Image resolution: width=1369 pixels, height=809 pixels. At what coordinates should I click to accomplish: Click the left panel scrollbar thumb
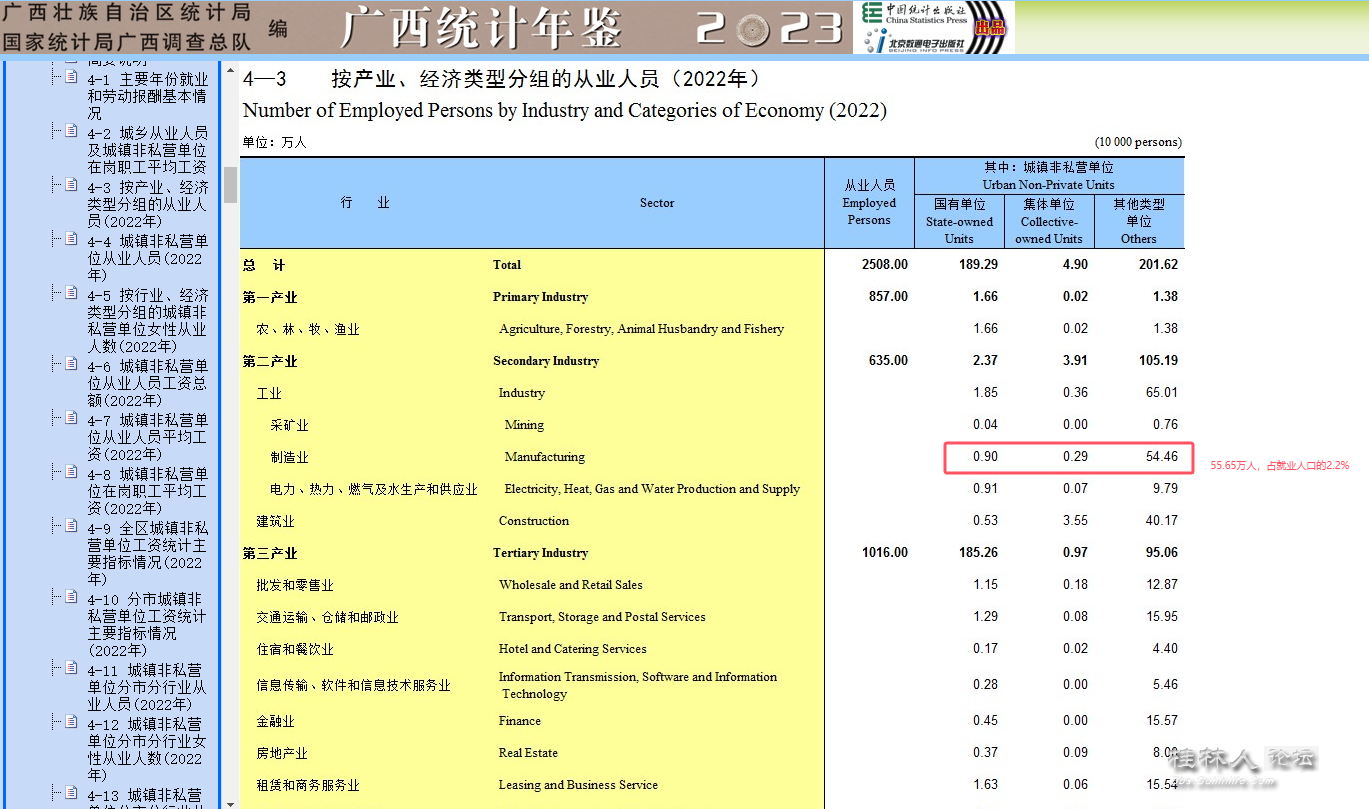point(230,185)
